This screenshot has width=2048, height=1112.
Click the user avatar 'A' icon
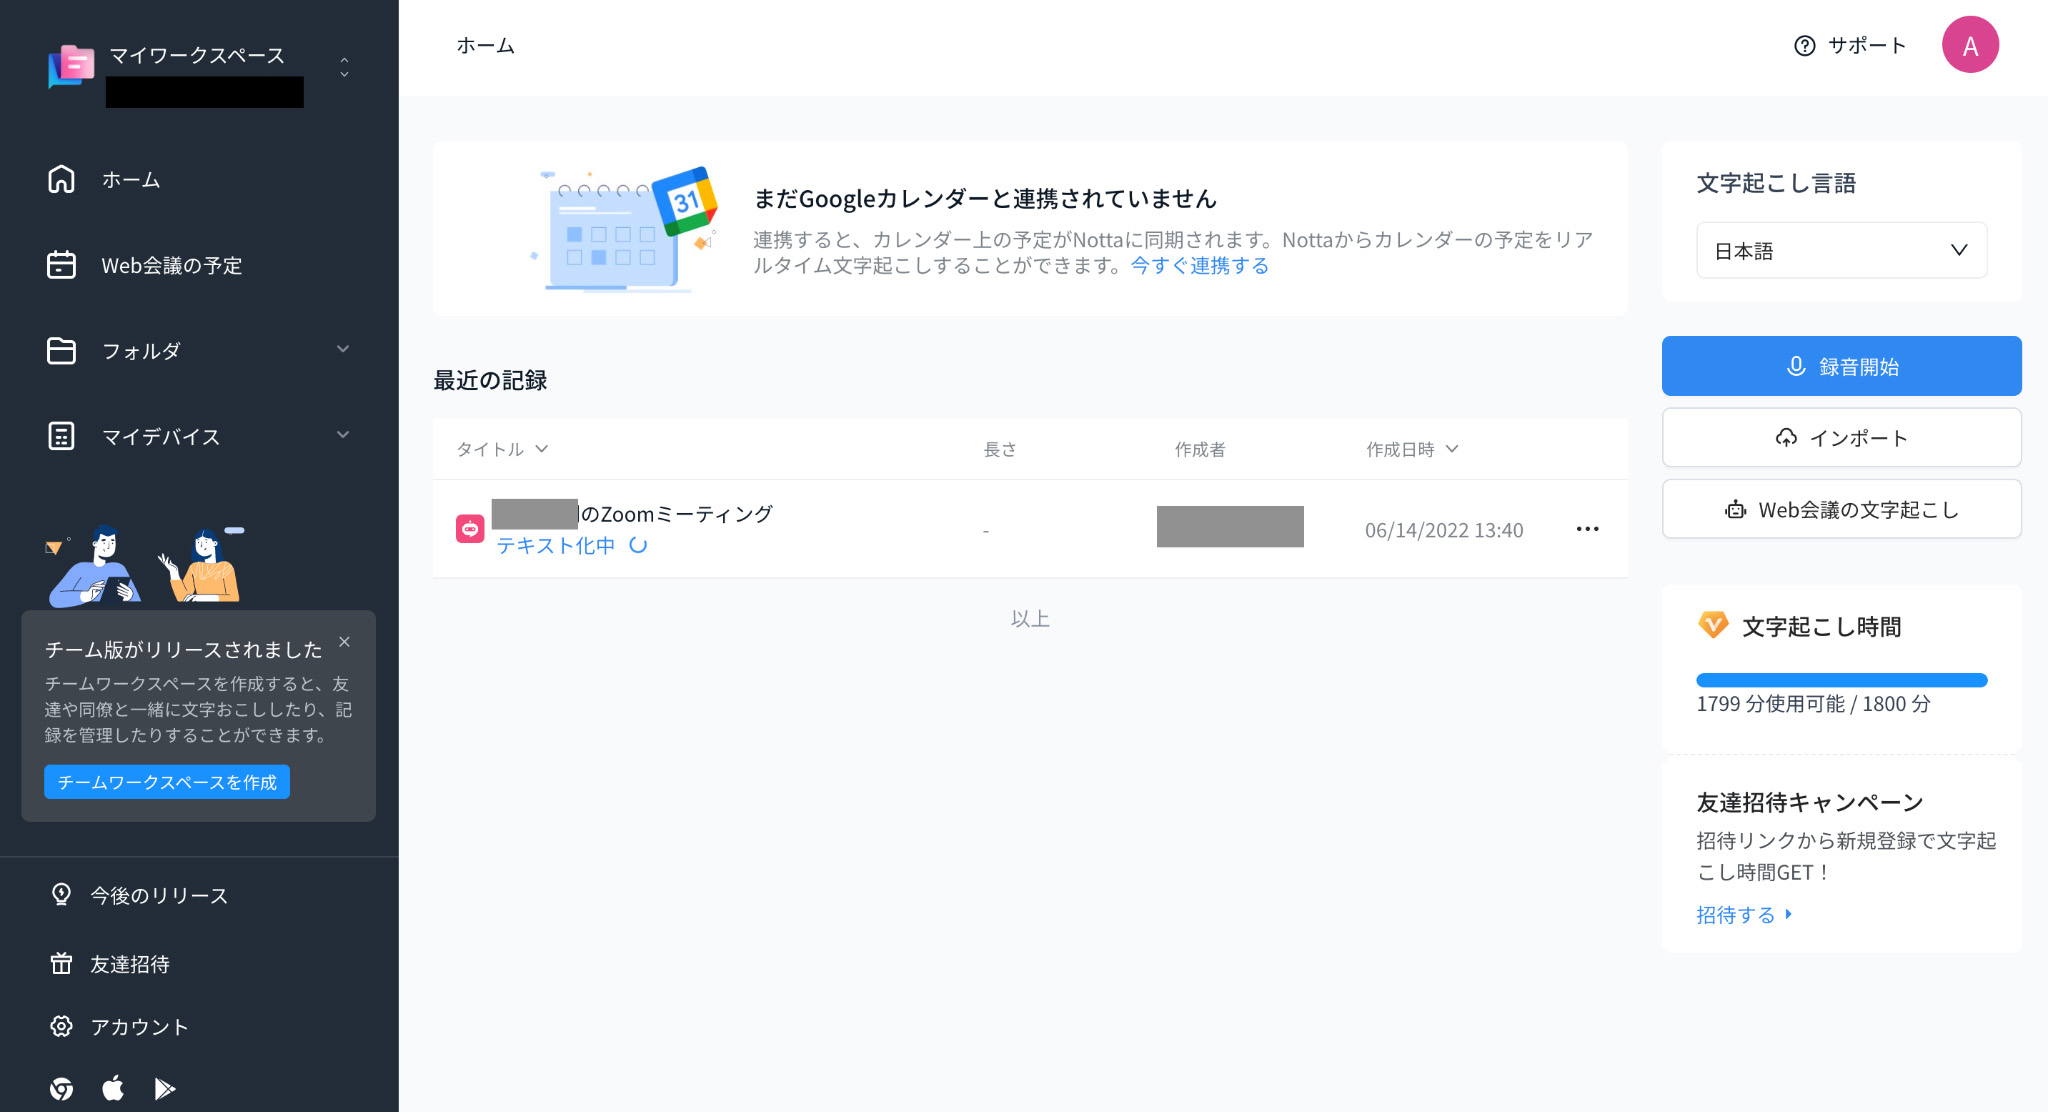(1969, 45)
